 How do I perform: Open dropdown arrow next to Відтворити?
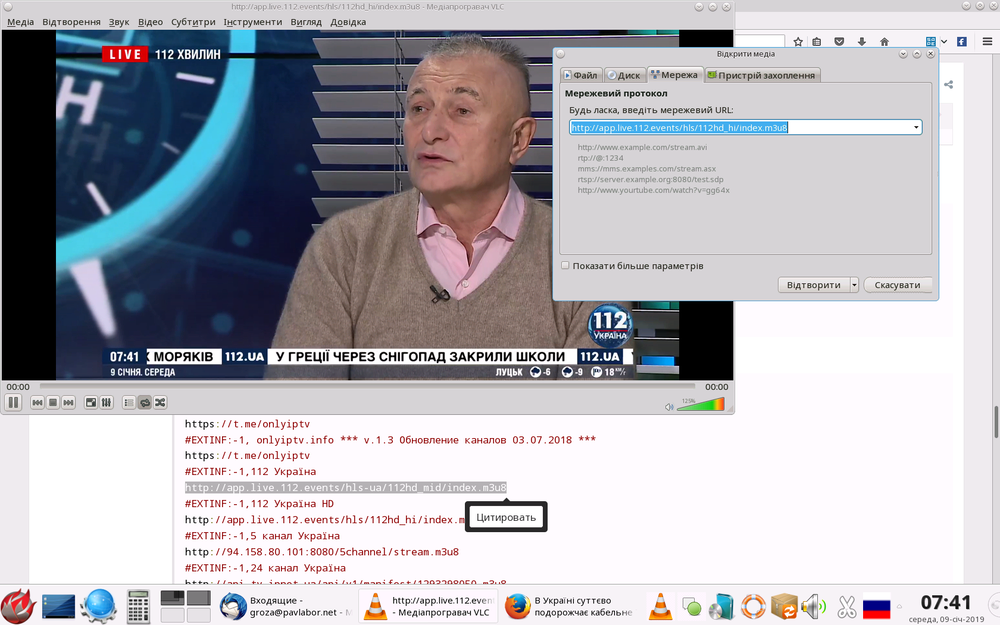tap(854, 285)
